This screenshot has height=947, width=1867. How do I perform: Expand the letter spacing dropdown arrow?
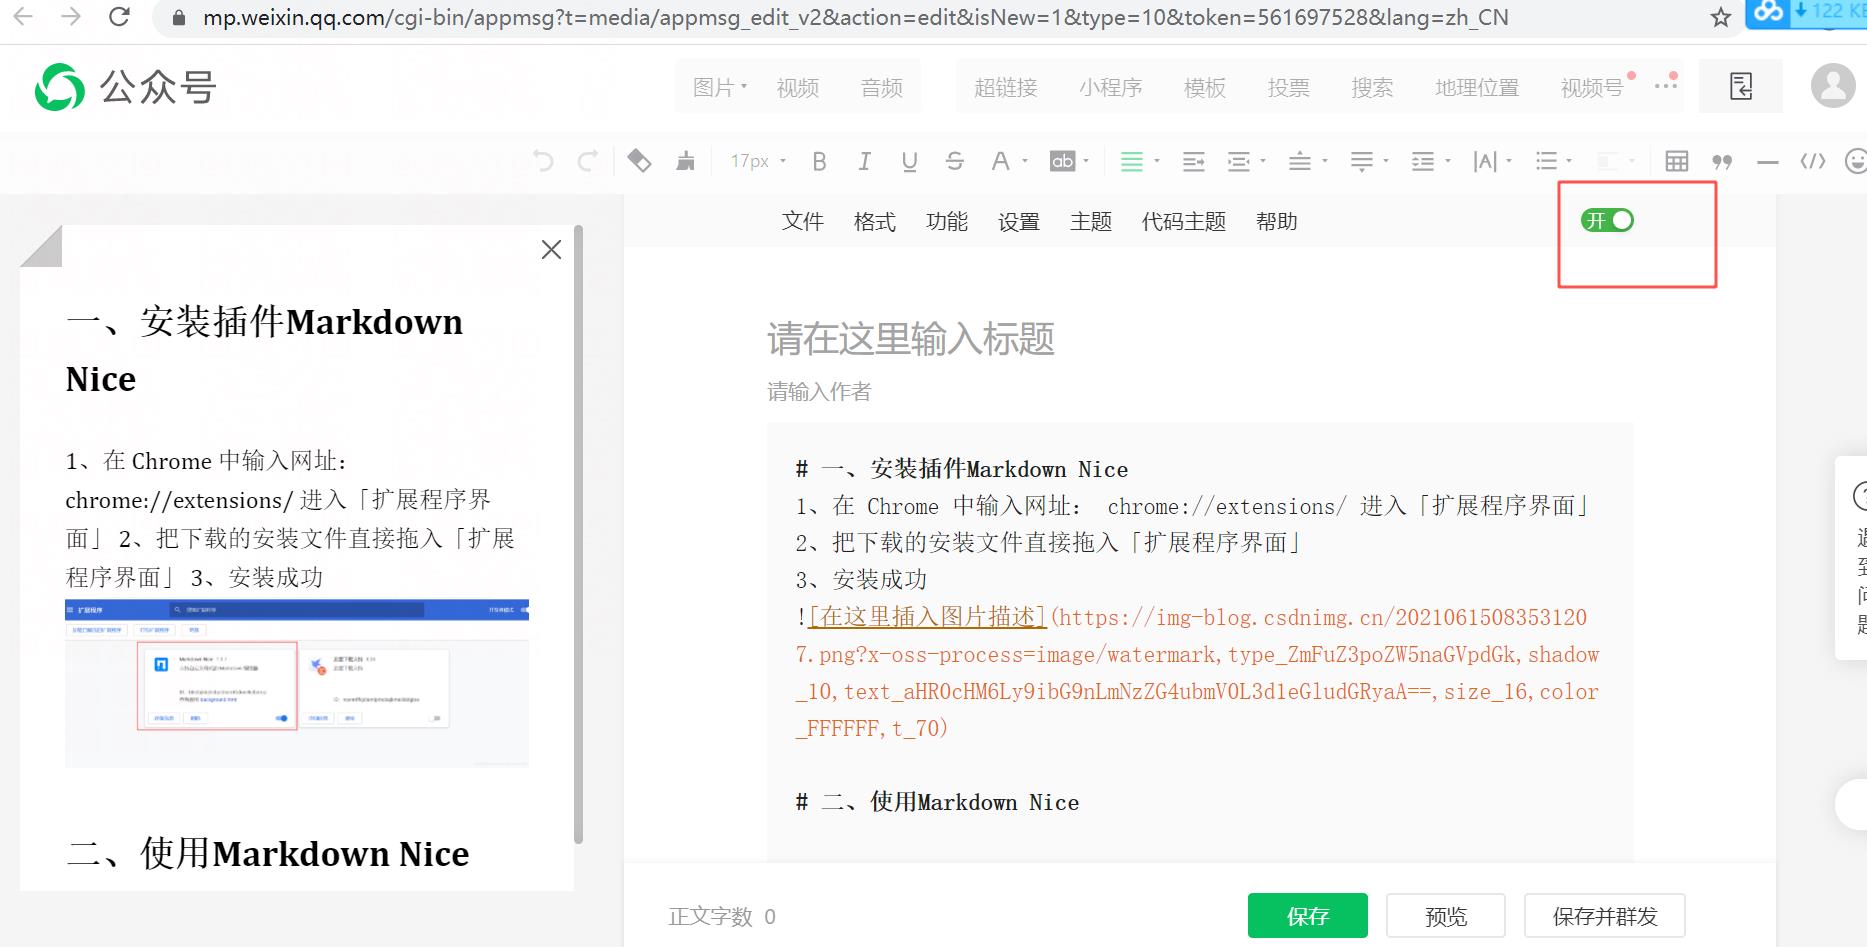[1509, 161]
